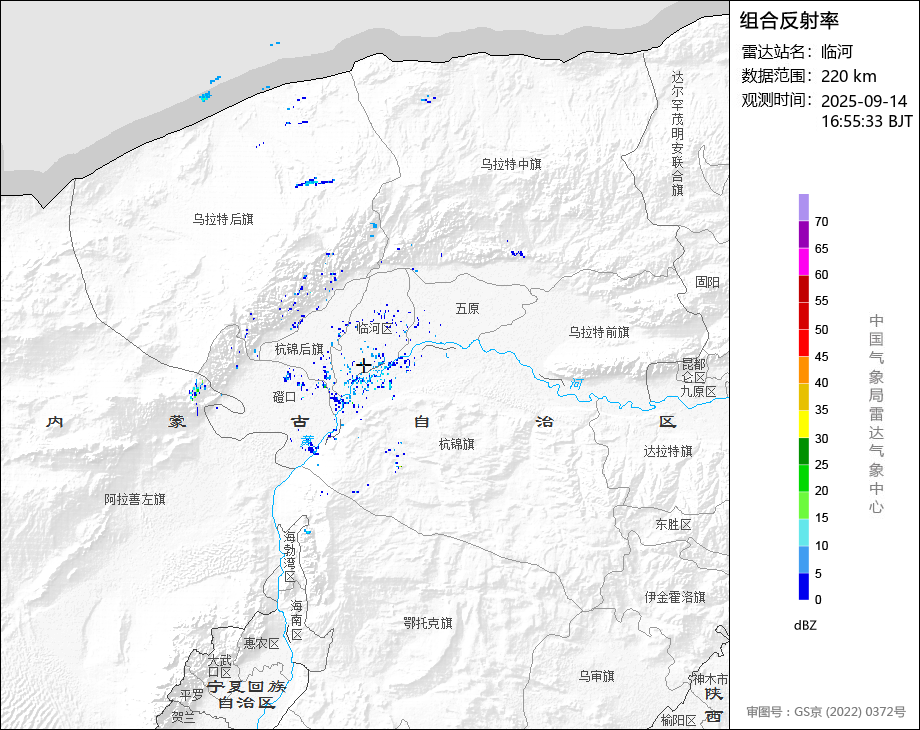The width and height of the screenshot is (920, 730).
Task: Click the vertical 海勃湾区 map label
Action: [x=290, y=557]
